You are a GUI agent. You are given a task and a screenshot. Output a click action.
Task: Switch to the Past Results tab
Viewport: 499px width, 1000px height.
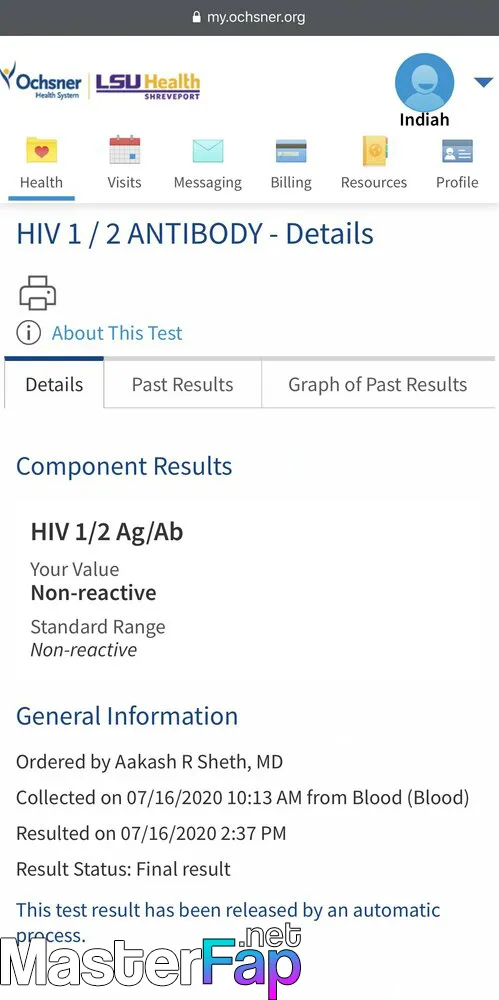pos(182,385)
